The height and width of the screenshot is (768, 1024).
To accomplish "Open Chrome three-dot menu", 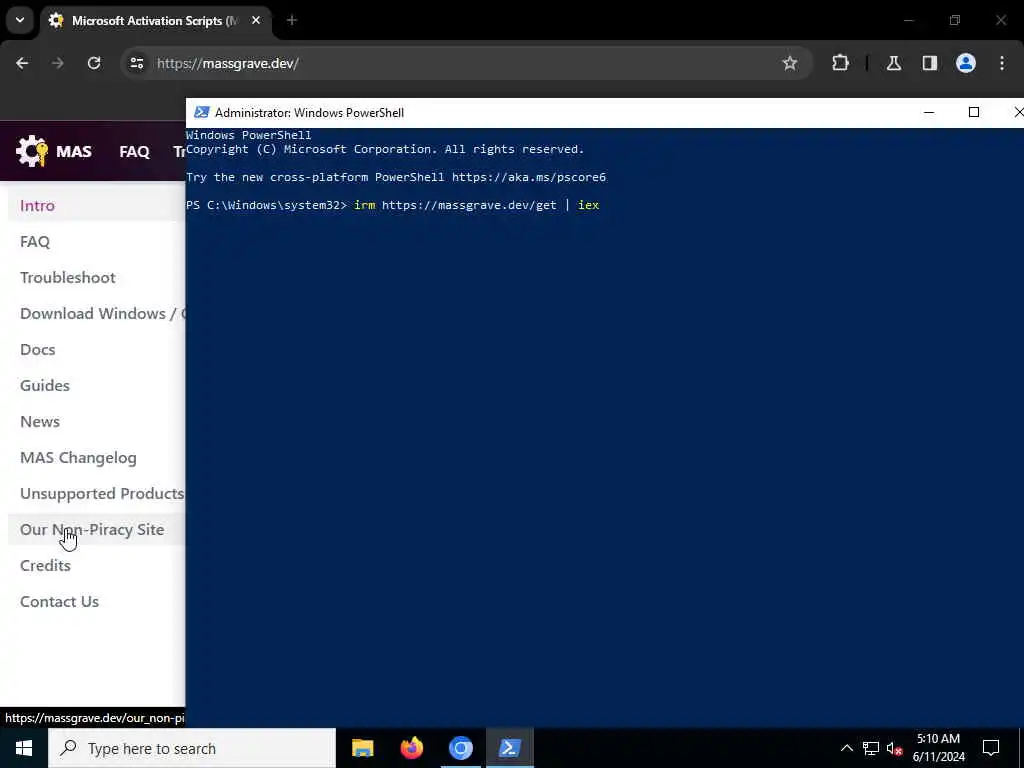I will (x=1002, y=63).
